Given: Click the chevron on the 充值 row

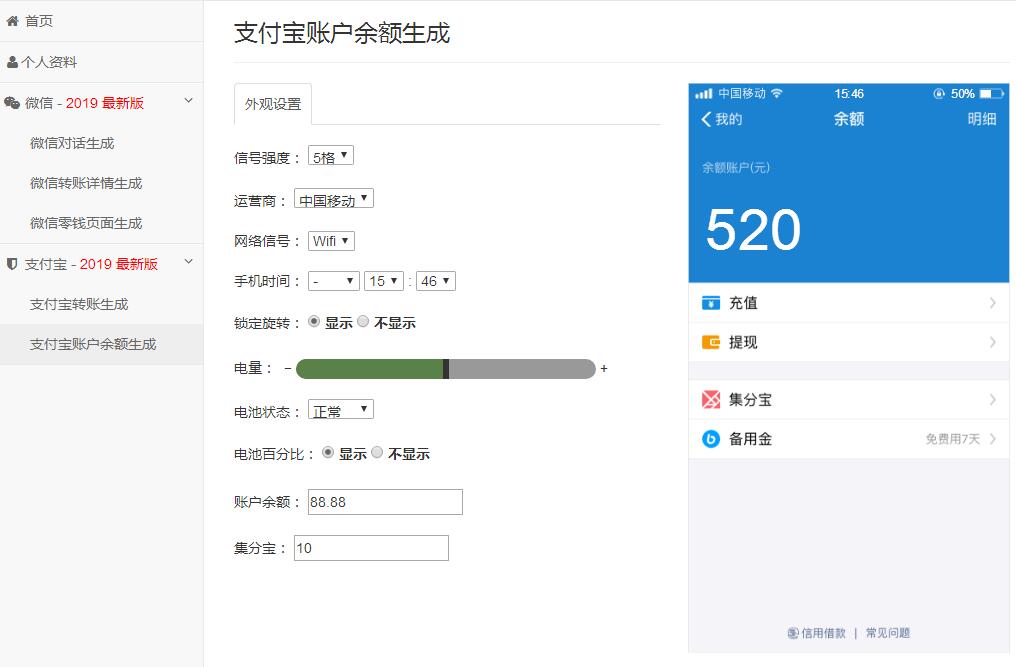Looking at the screenshot, I should 993,303.
